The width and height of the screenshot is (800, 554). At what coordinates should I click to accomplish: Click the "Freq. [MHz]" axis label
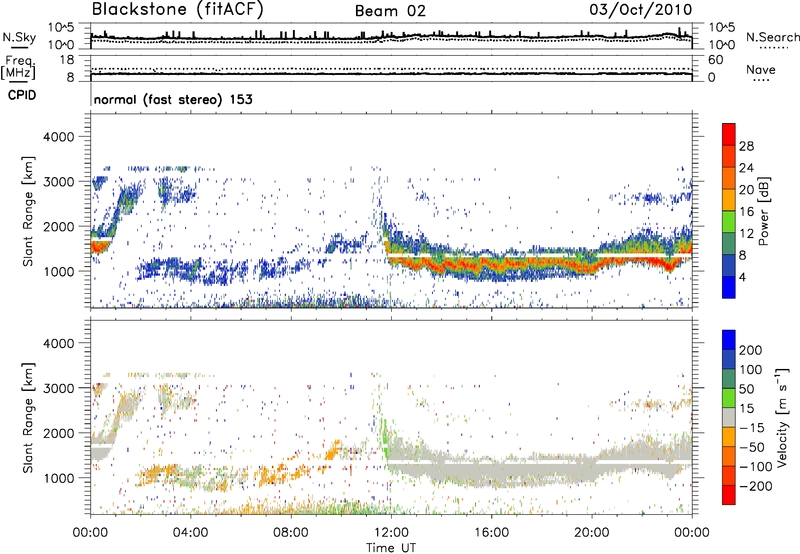pyautogui.click(x=18, y=67)
